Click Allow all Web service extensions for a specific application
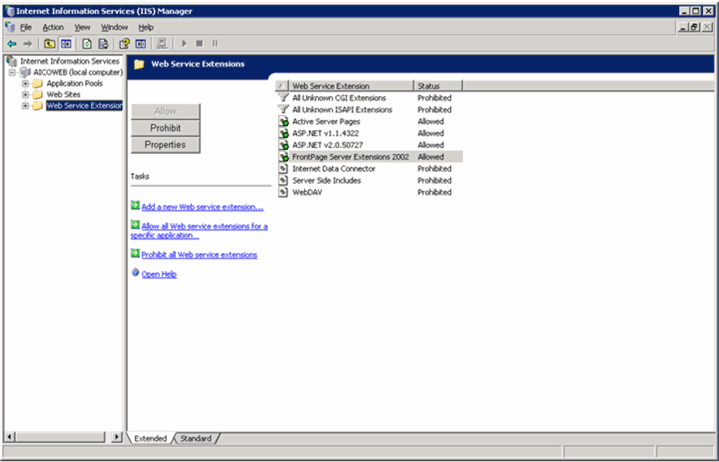 (199, 231)
